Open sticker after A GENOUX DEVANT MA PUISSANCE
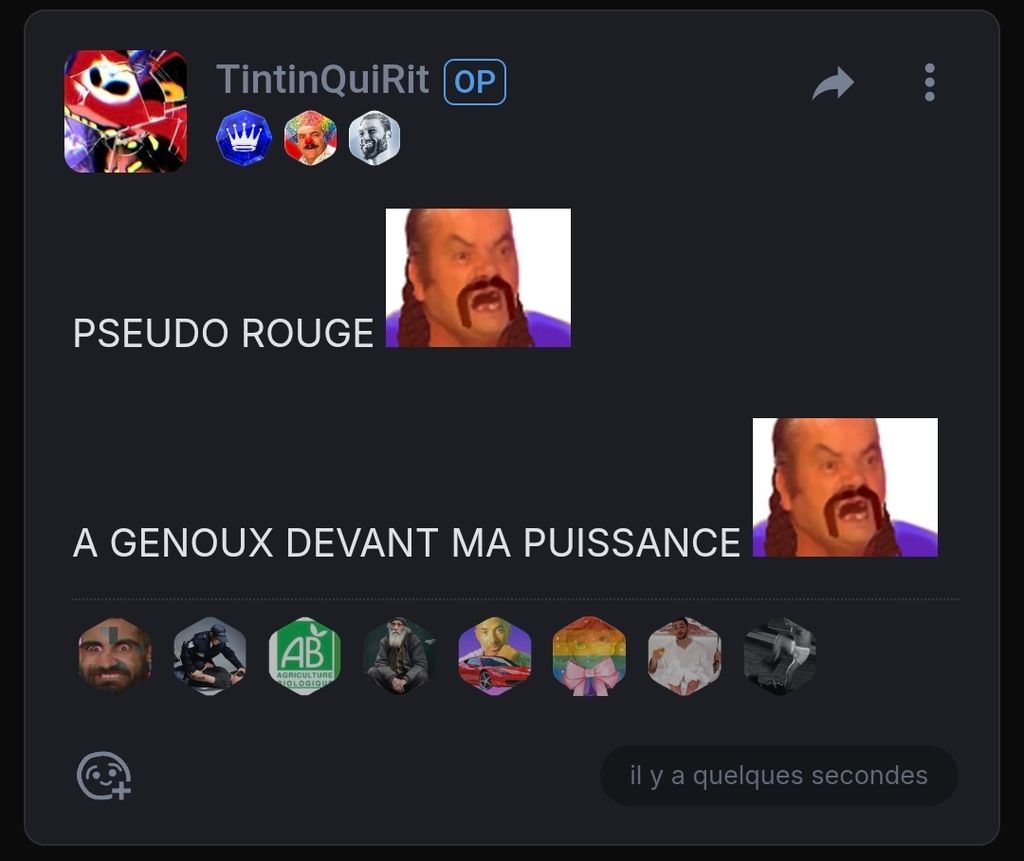 click(x=845, y=487)
